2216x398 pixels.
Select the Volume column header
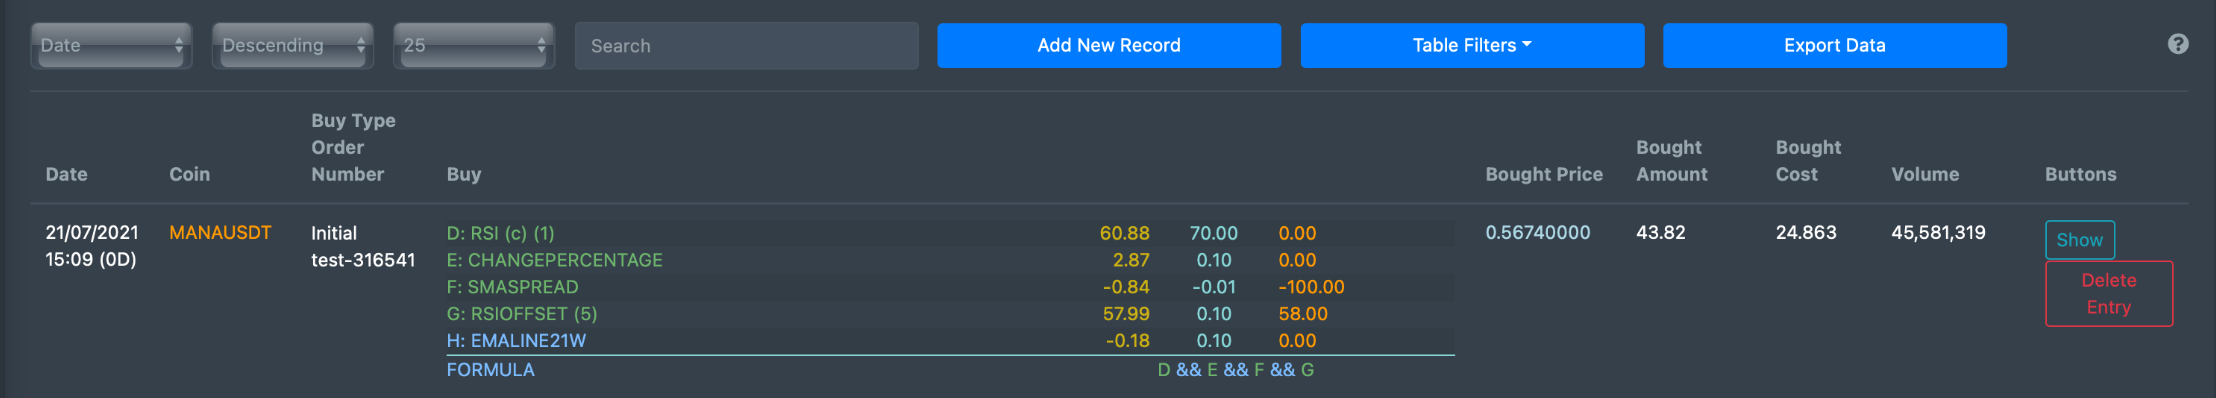[x=1925, y=174]
